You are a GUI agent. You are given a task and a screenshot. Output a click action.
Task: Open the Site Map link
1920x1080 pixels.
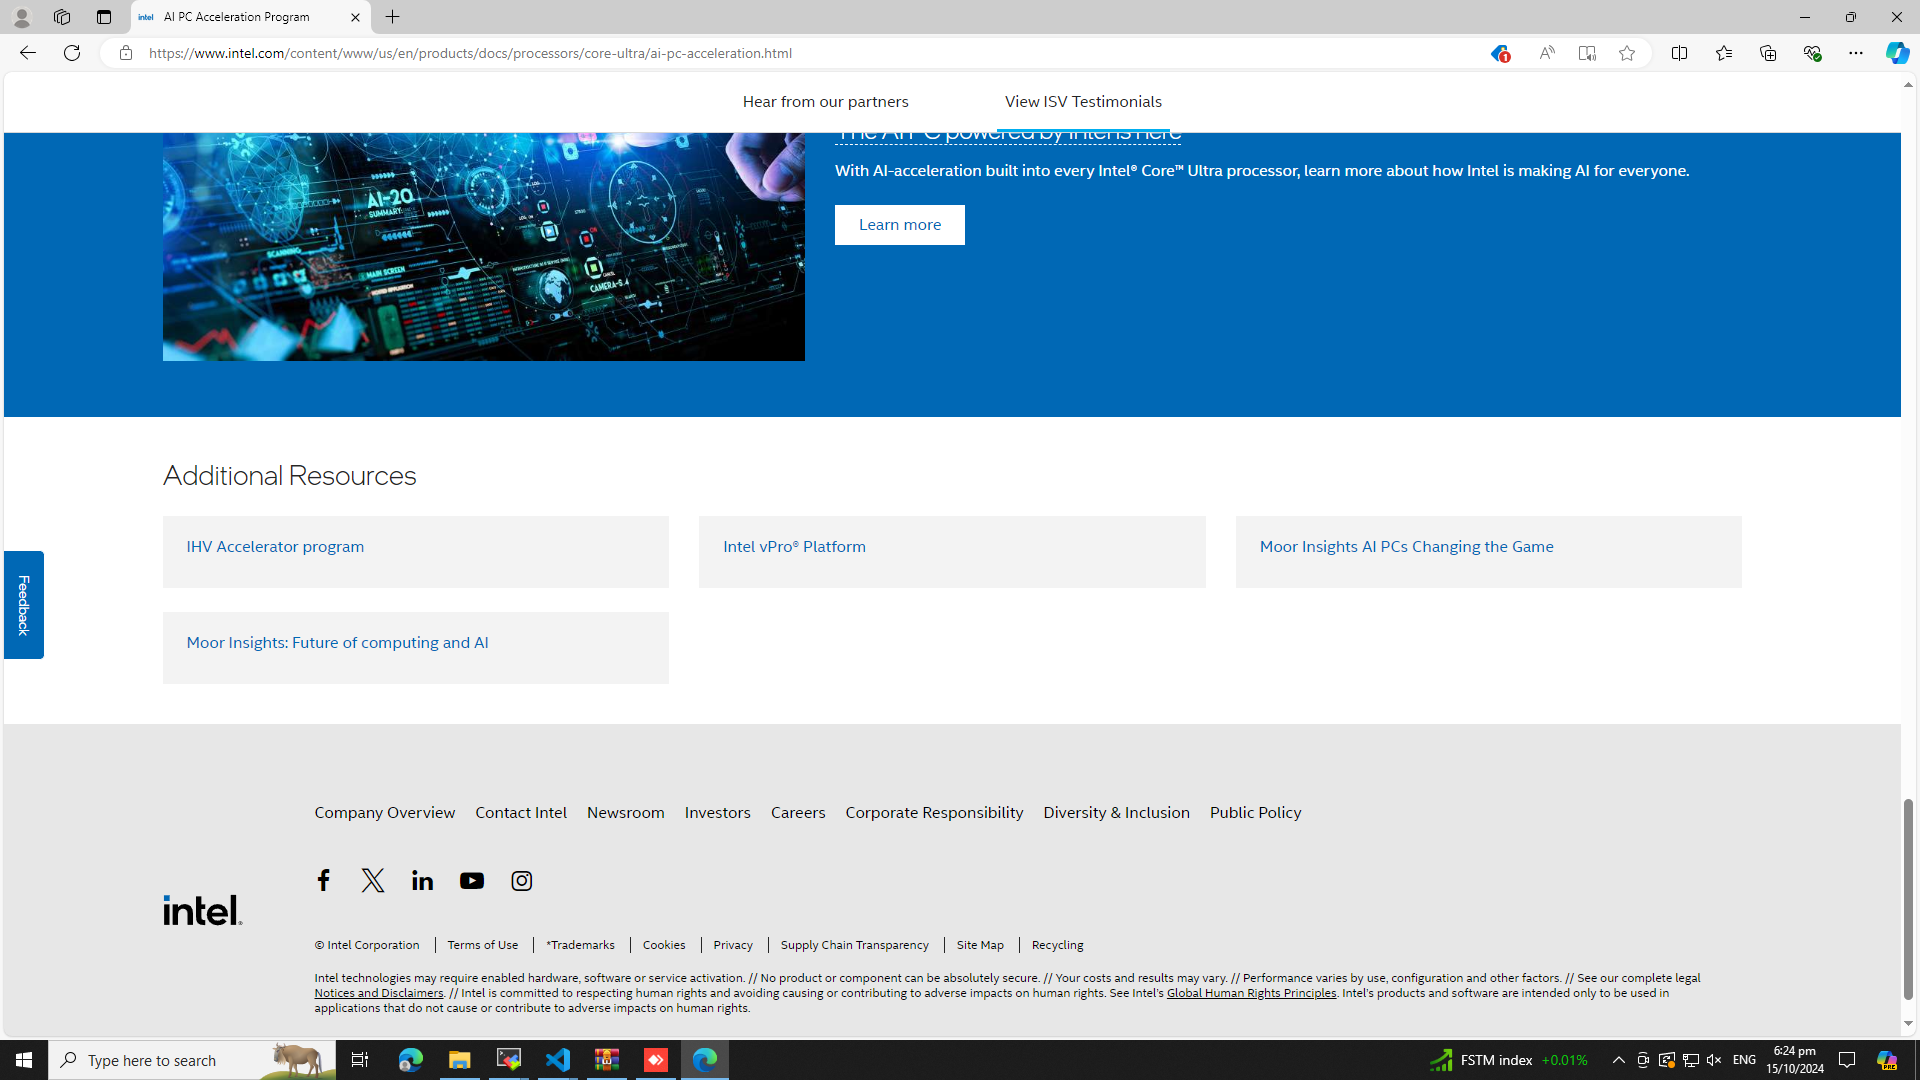pyautogui.click(x=980, y=945)
